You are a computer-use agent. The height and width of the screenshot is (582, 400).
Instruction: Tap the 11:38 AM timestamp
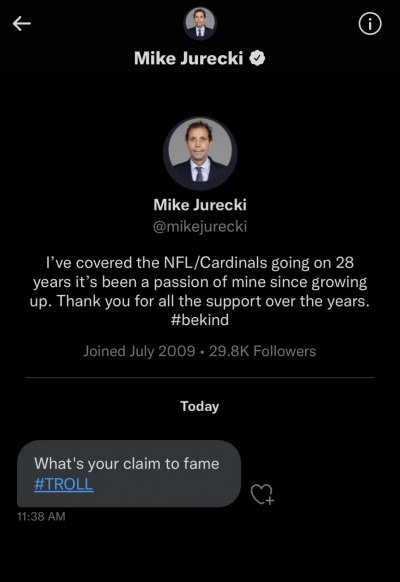click(41, 516)
